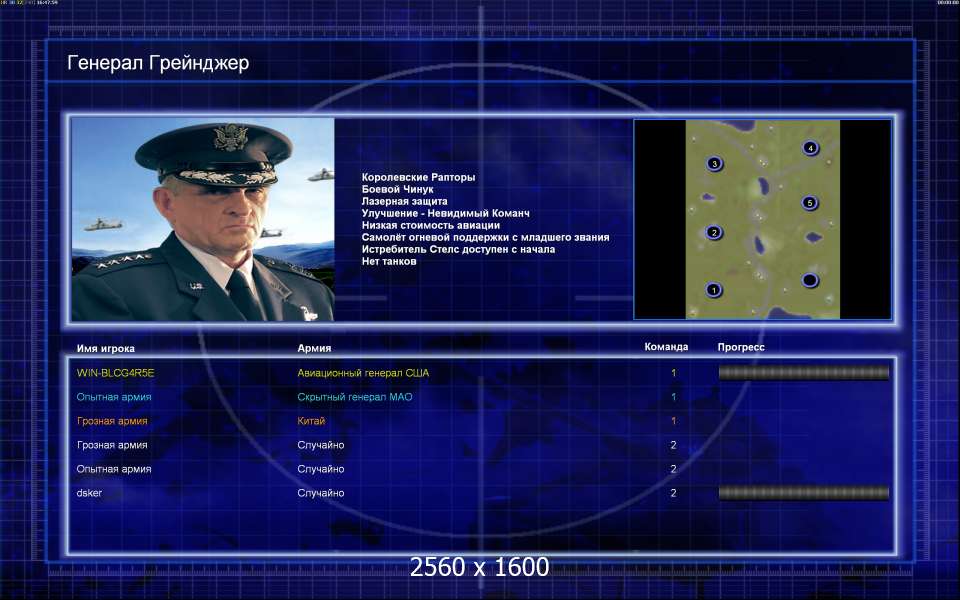Click start position marker 1 on minimap
Viewport: 960px width, 600px height.
(x=714, y=290)
